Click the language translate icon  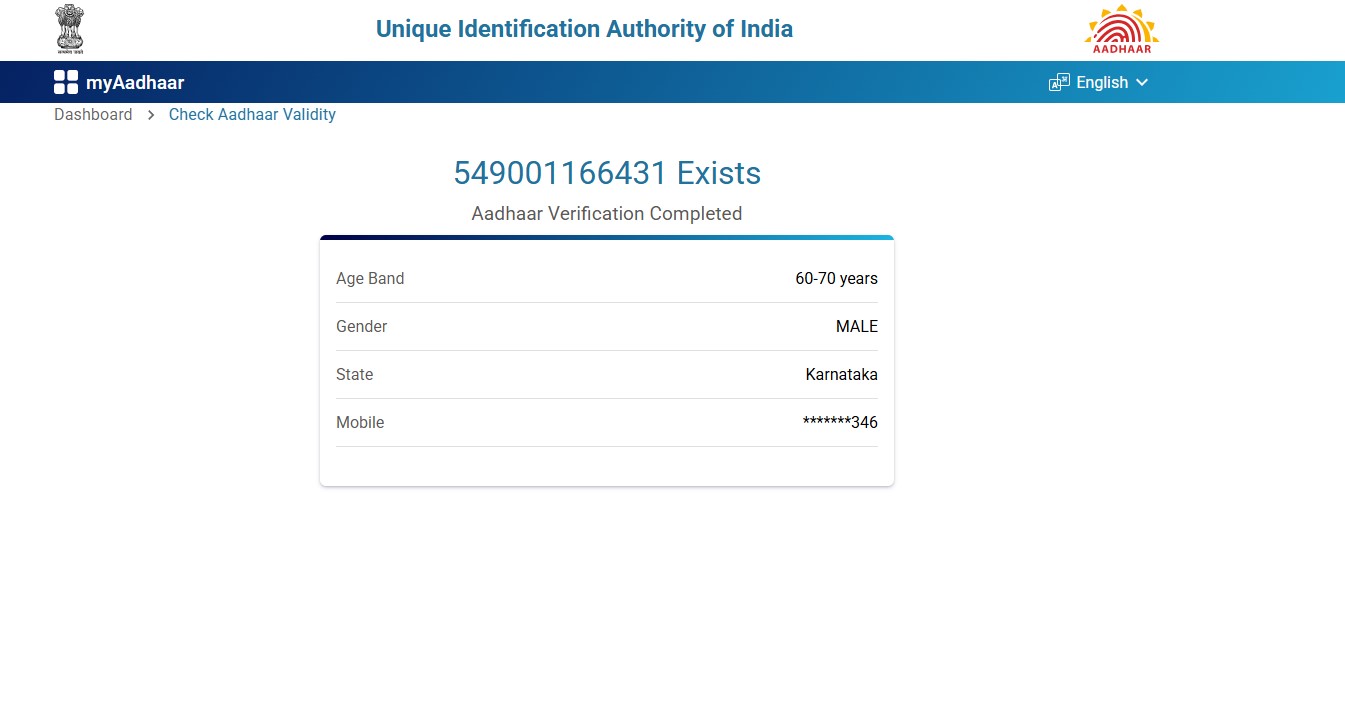(1059, 82)
